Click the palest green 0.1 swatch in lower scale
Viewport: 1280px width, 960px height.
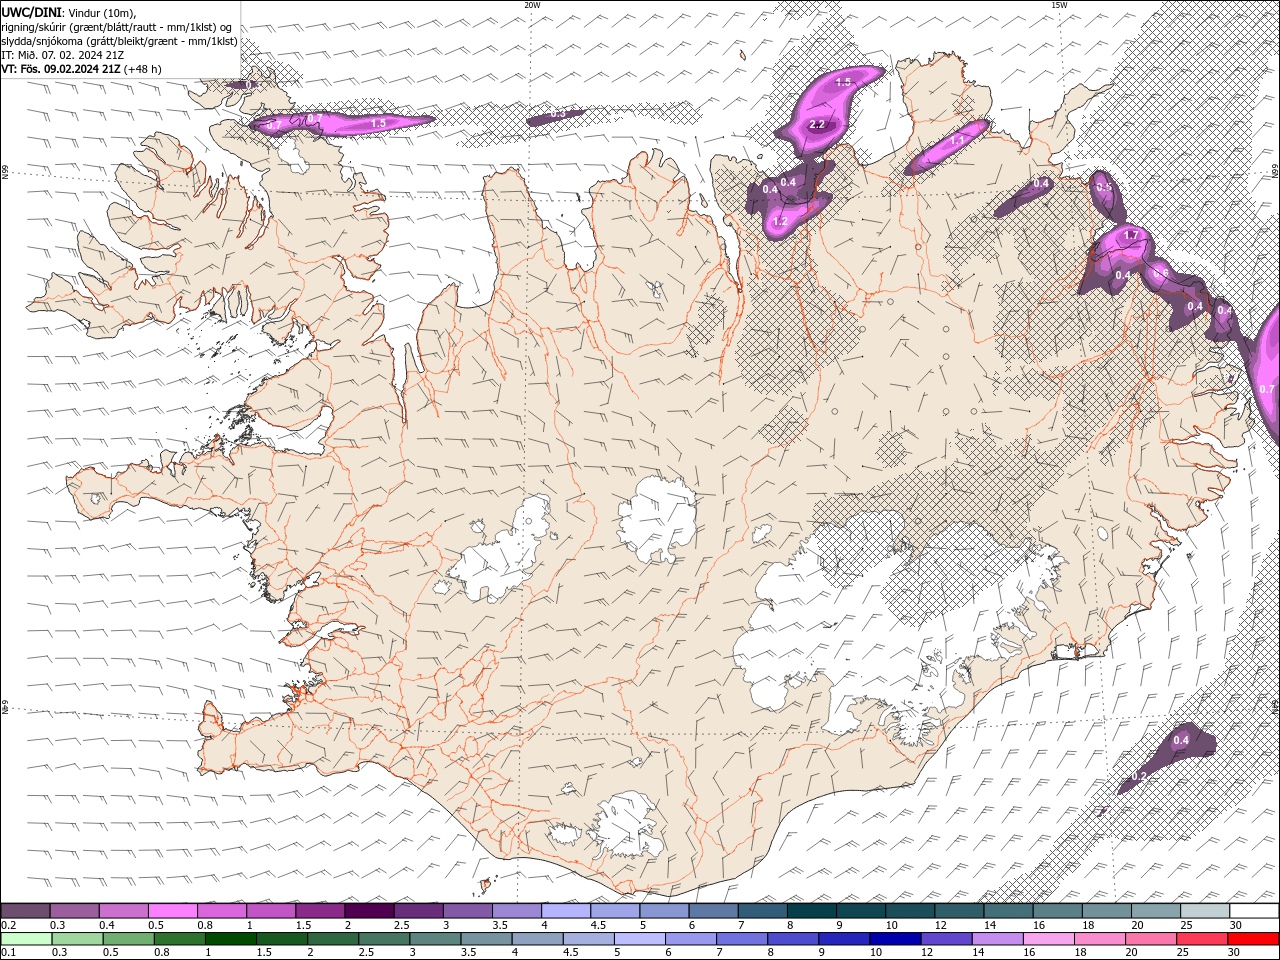pos(26,938)
